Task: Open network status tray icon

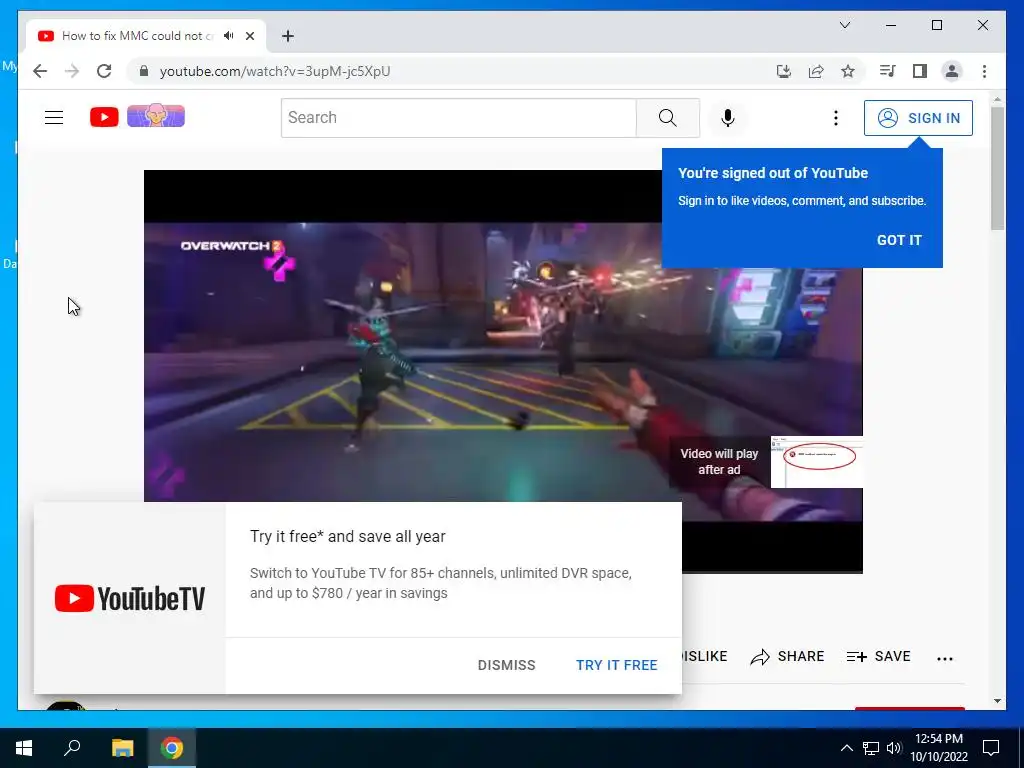Action: (x=871, y=748)
